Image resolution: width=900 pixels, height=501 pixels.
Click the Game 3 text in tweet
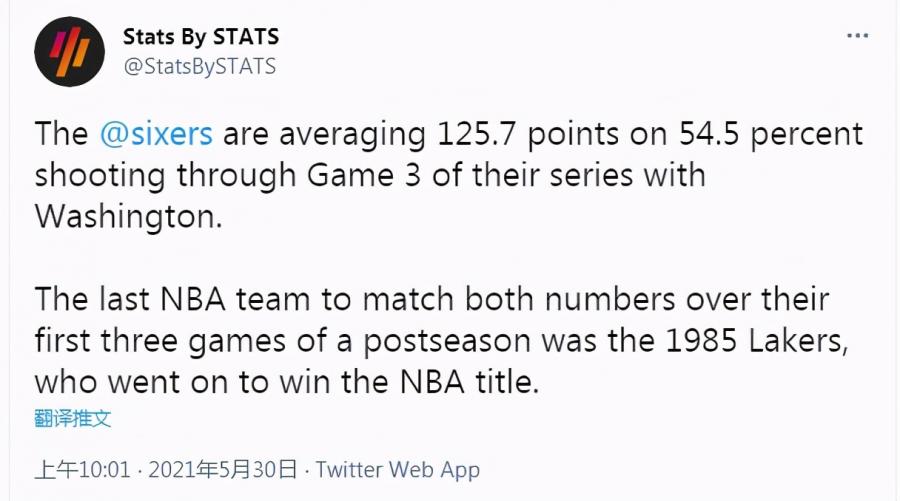(364, 175)
